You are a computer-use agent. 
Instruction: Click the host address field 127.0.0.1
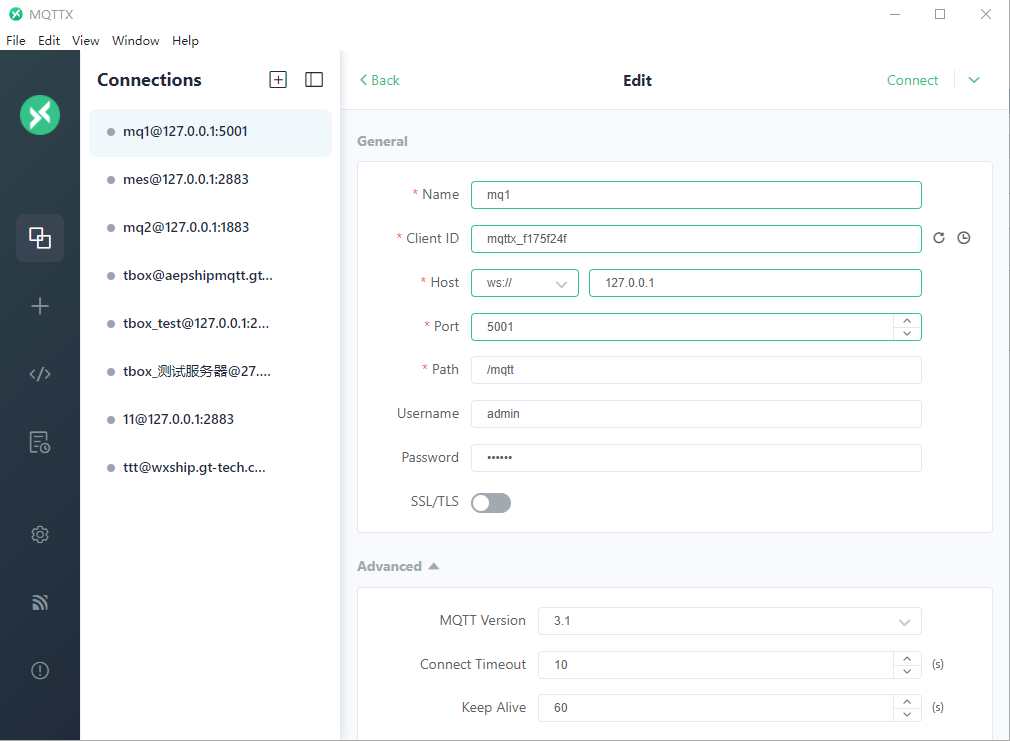[755, 283]
